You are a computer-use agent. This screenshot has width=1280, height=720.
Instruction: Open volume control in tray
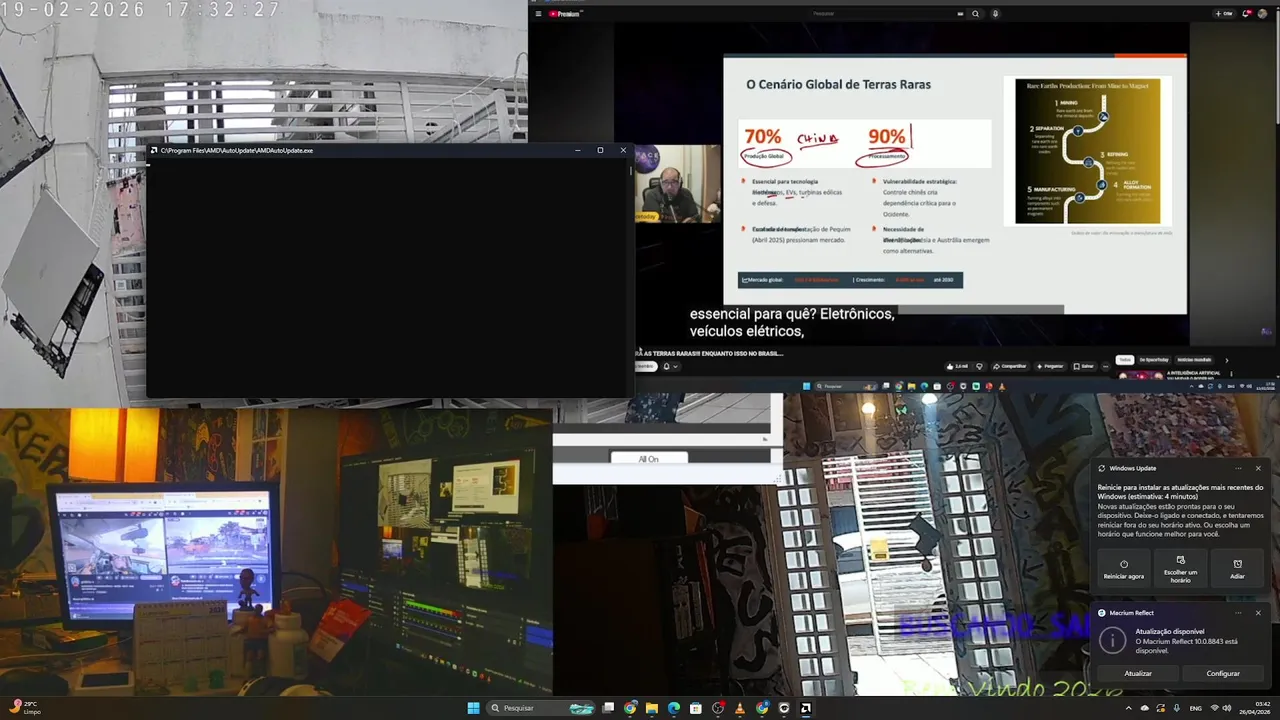1228,708
